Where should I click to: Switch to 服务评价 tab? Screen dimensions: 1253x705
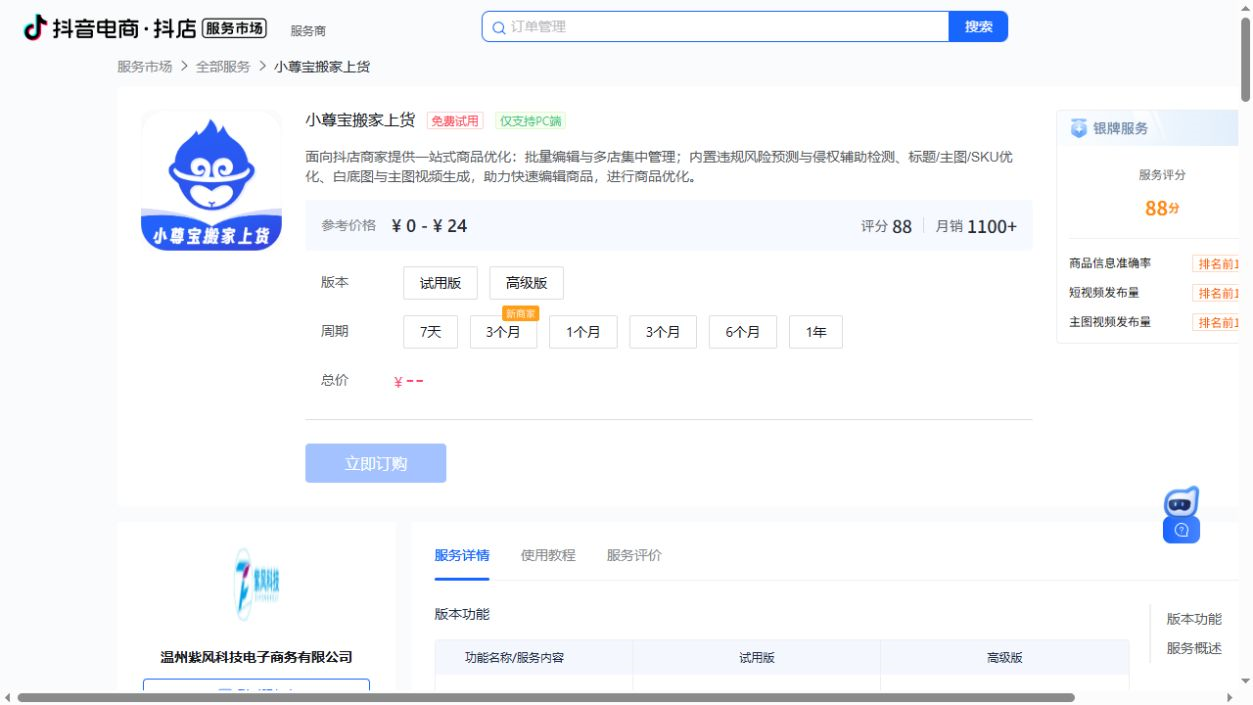(634, 555)
